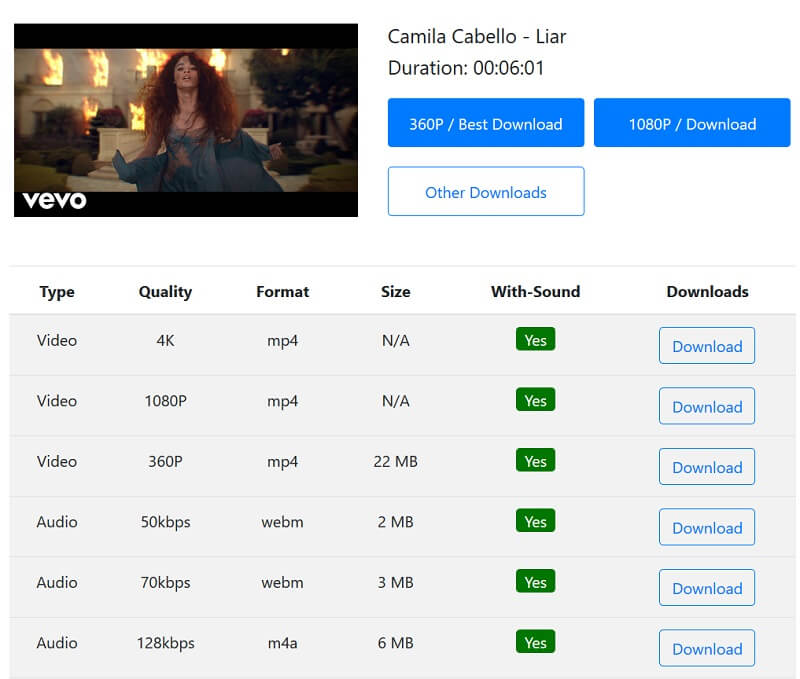This screenshot has width=800, height=679.
Task: Select the video title Camila Cabello - Liar
Action: tap(477, 37)
